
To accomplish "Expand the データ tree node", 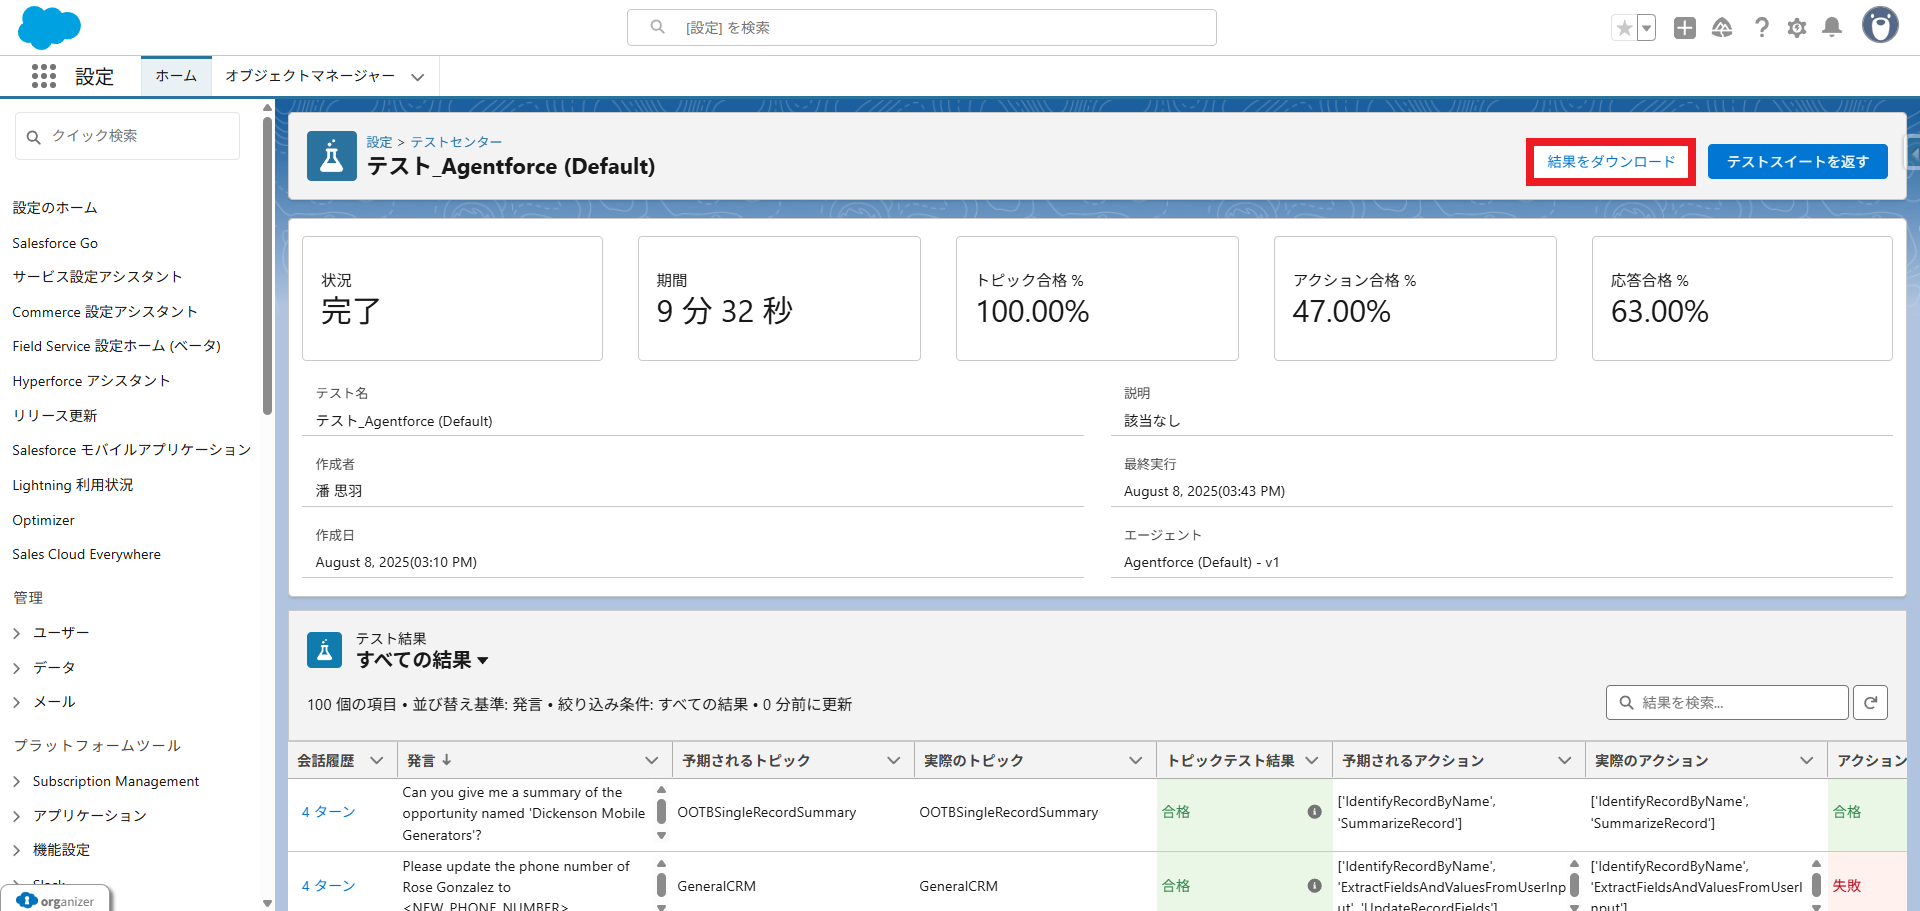I will [17, 668].
